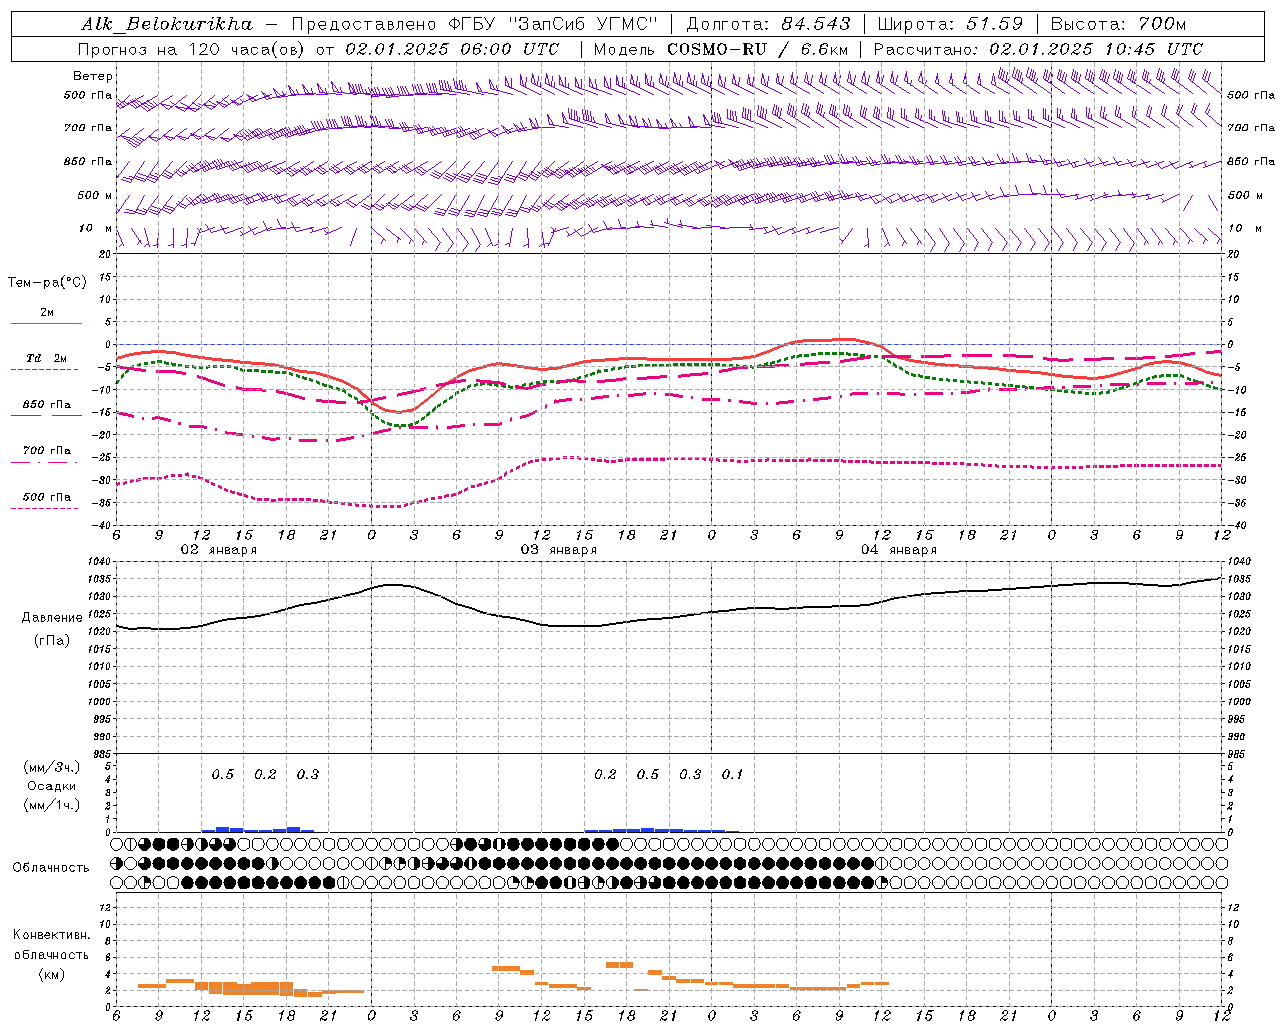The height and width of the screenshot is (1024, 1280).
Task: Click the 'Ветер' wind panel label
Action: tap(92, 76)
